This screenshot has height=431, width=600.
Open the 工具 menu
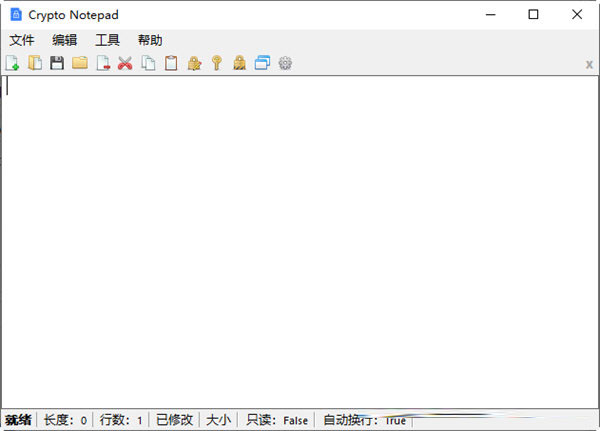click(108, 40)
